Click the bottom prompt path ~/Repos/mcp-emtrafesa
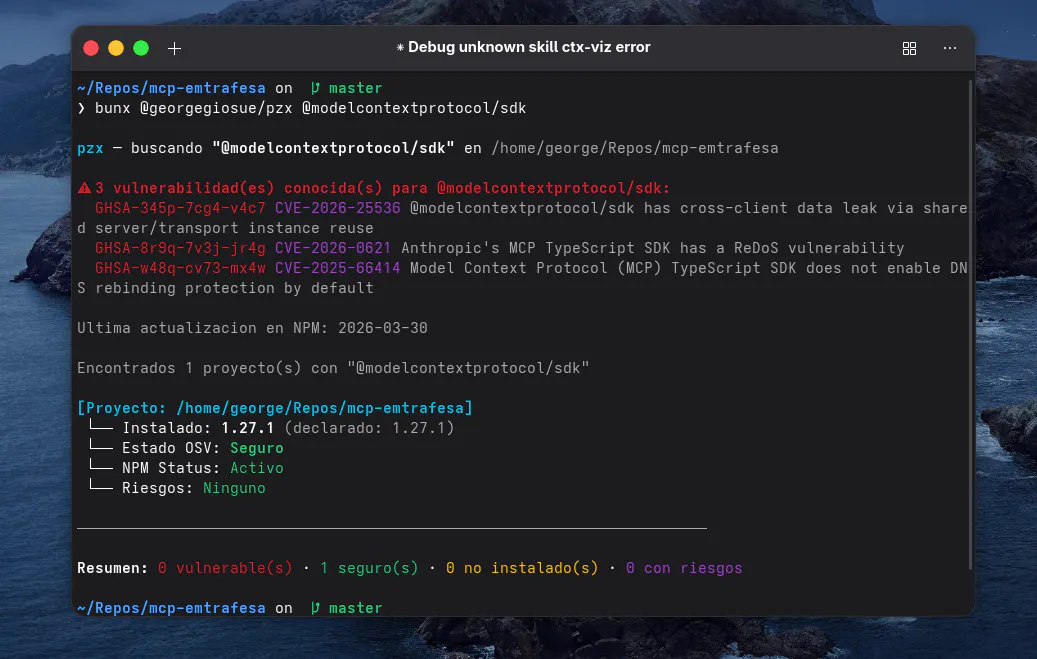Viewport: 1037px width, 659px height. pos(171,608)
